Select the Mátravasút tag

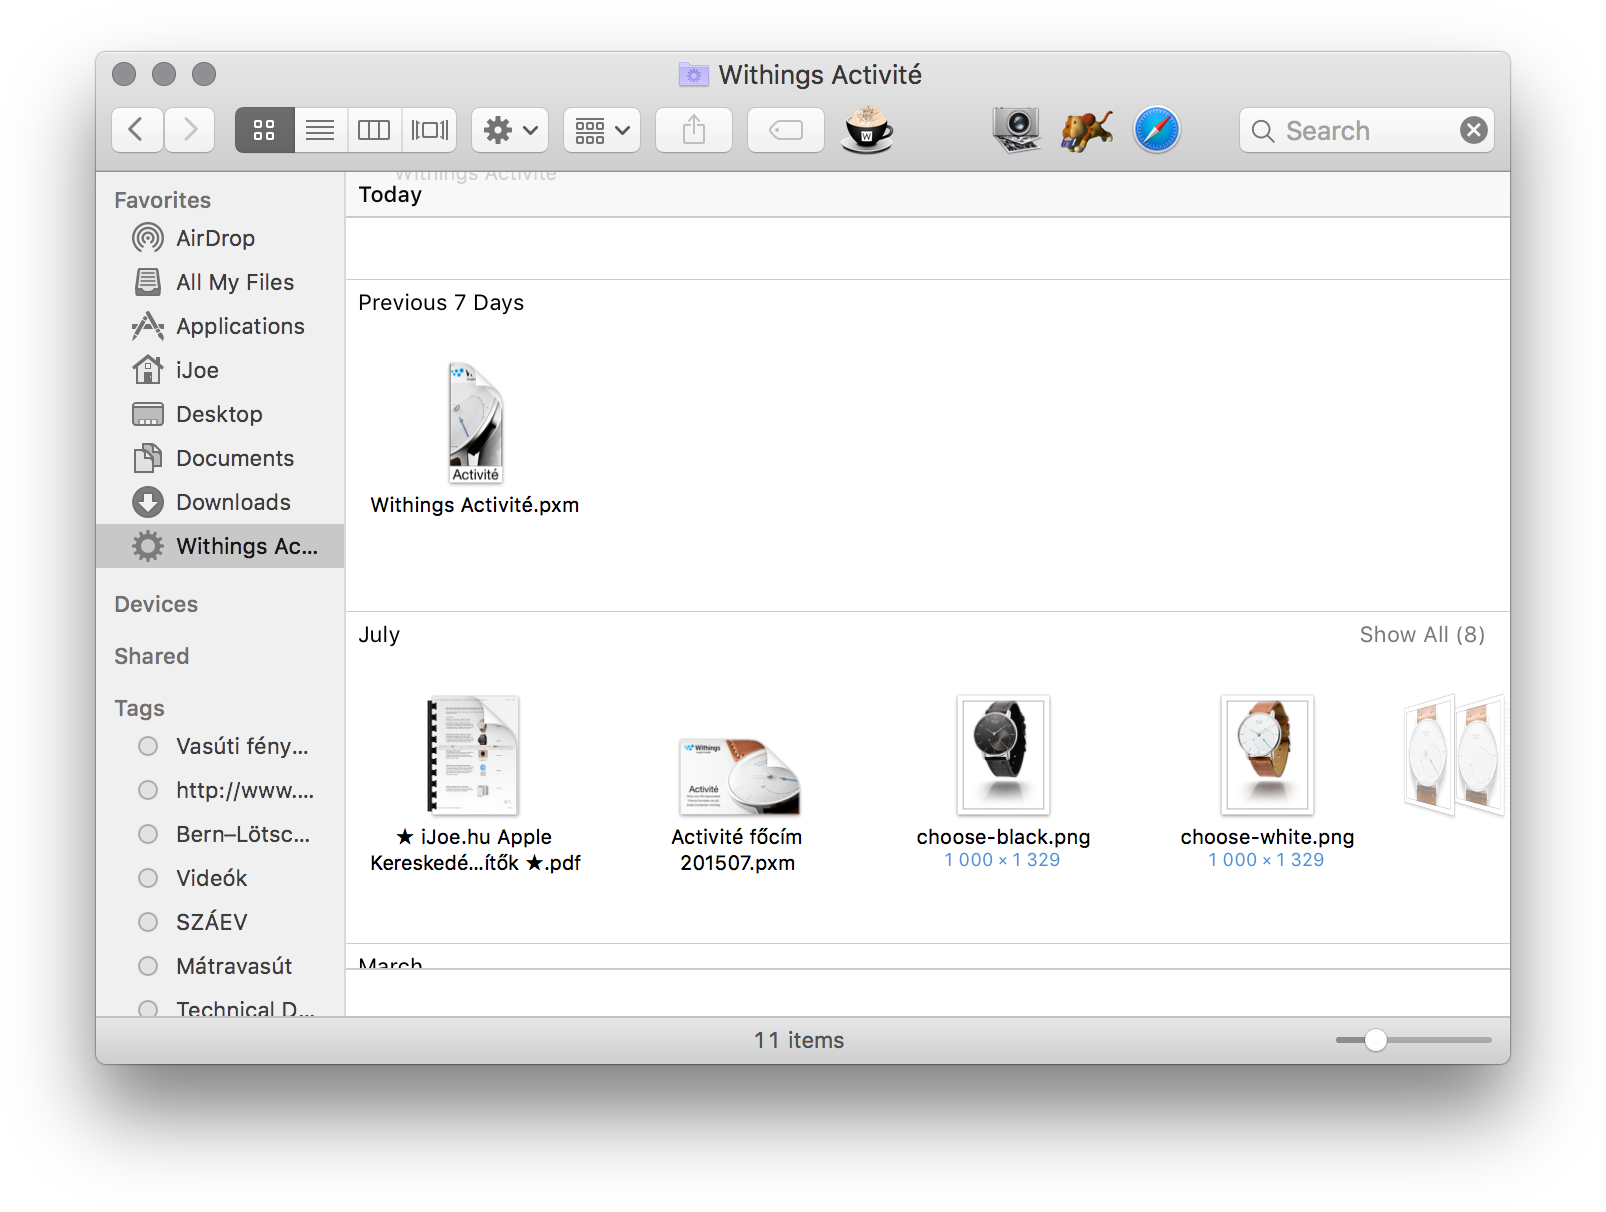(x=220, y=966)
